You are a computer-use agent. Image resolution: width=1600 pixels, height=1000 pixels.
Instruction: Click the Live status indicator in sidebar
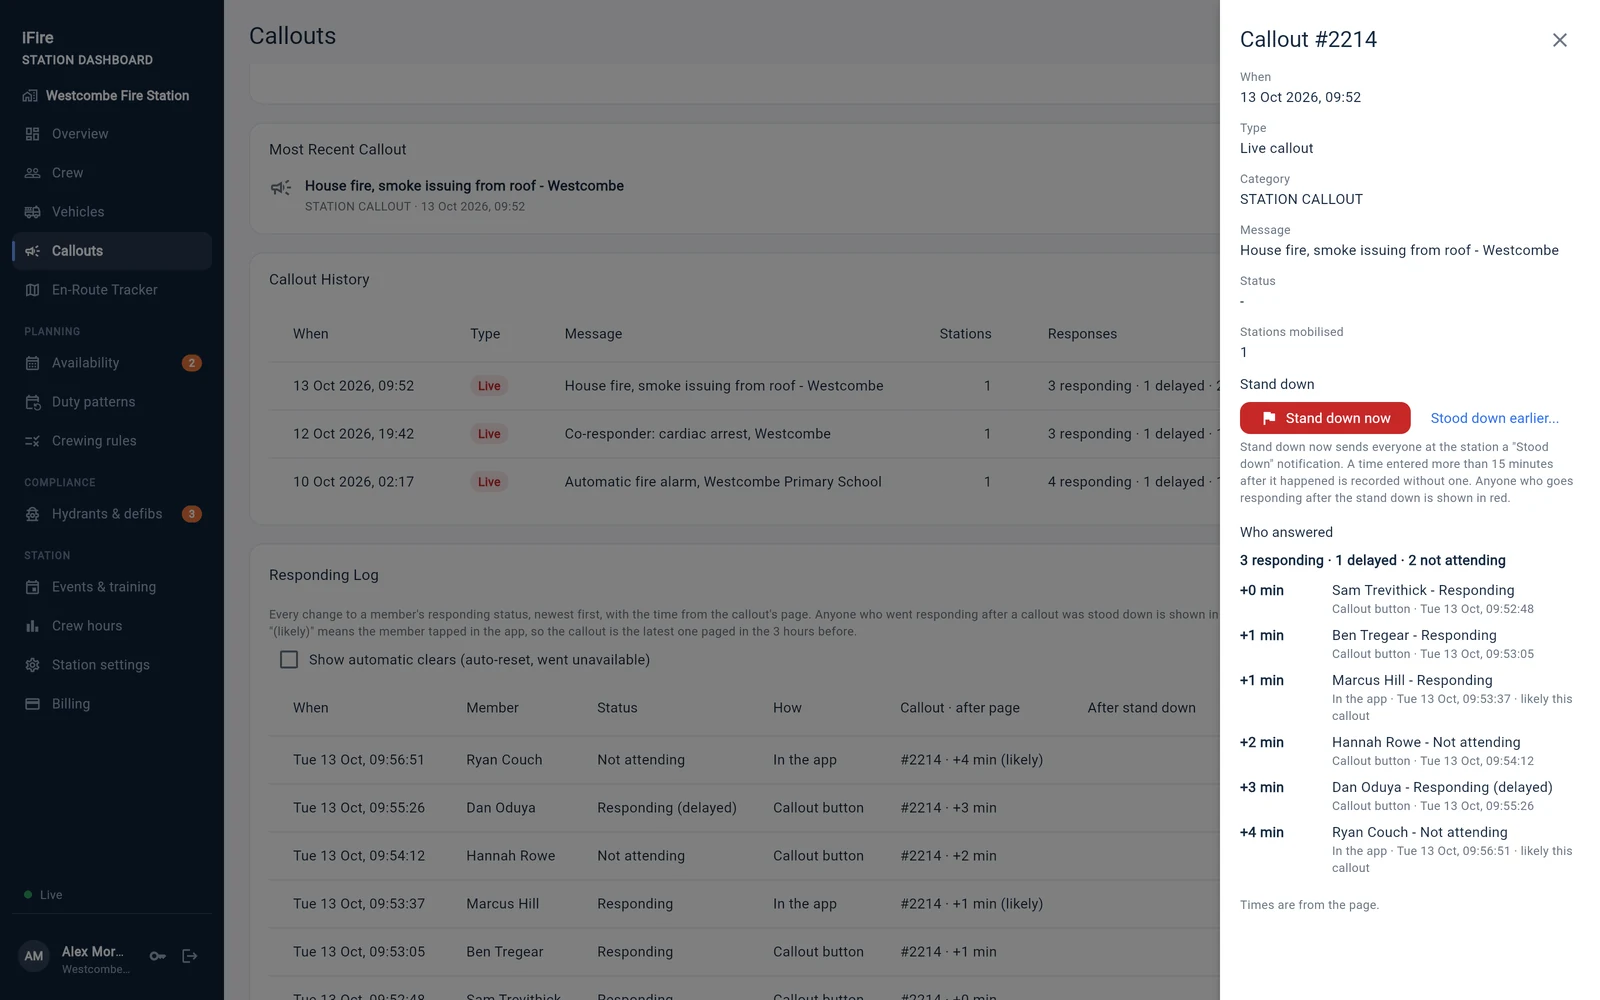43,895
